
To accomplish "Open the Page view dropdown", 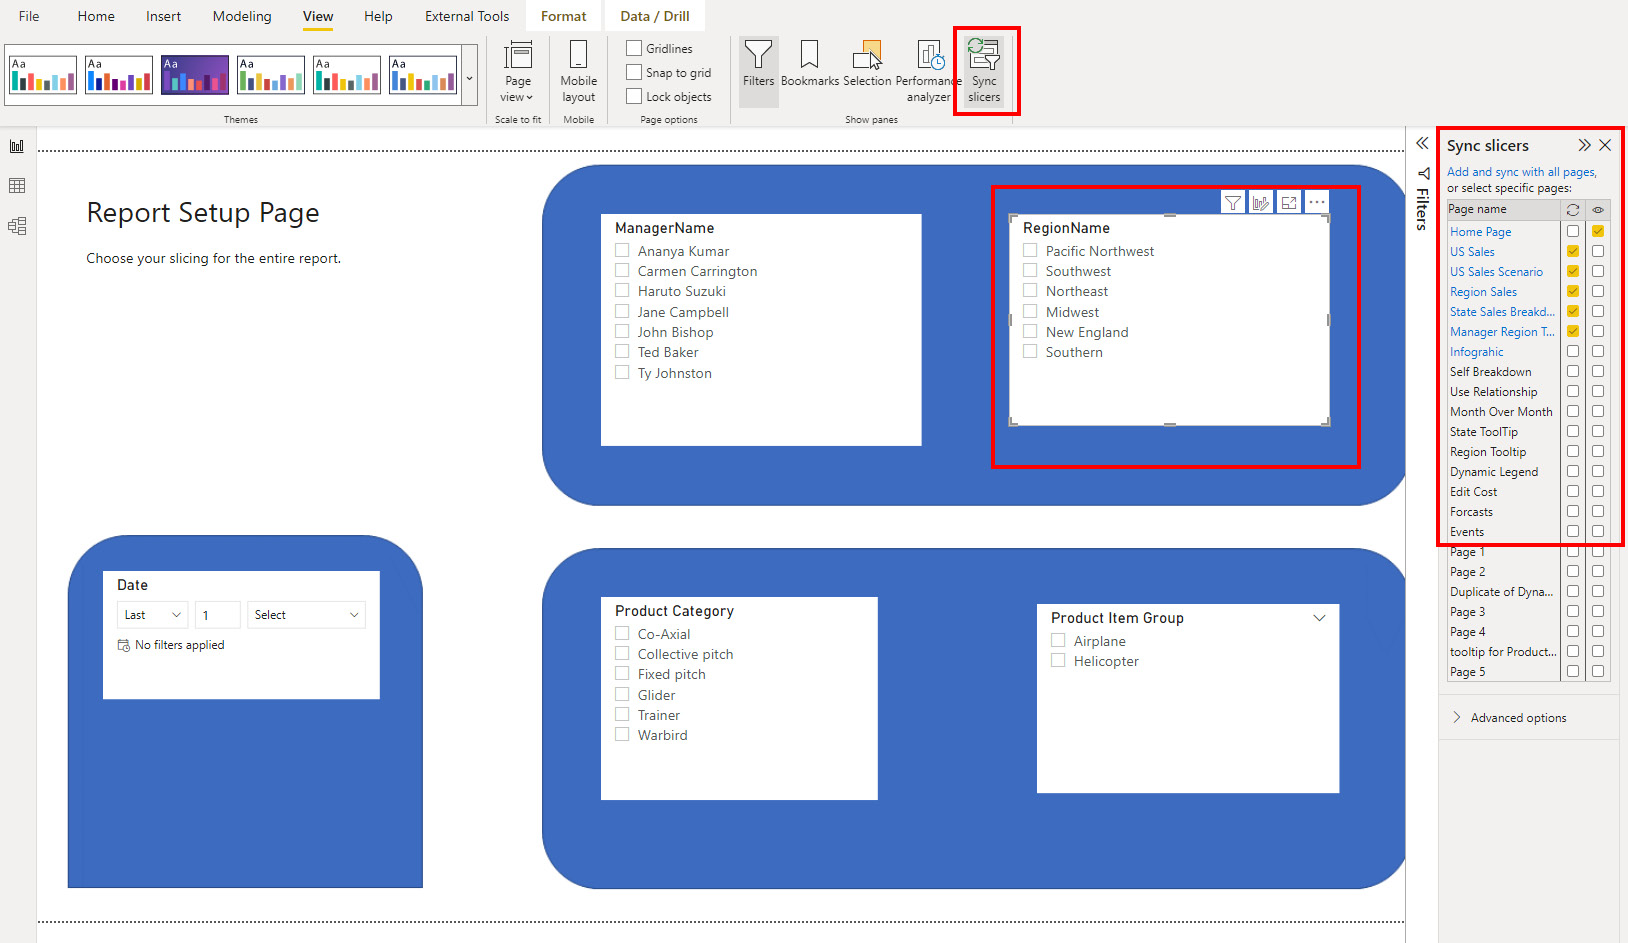I will point(518,72).
